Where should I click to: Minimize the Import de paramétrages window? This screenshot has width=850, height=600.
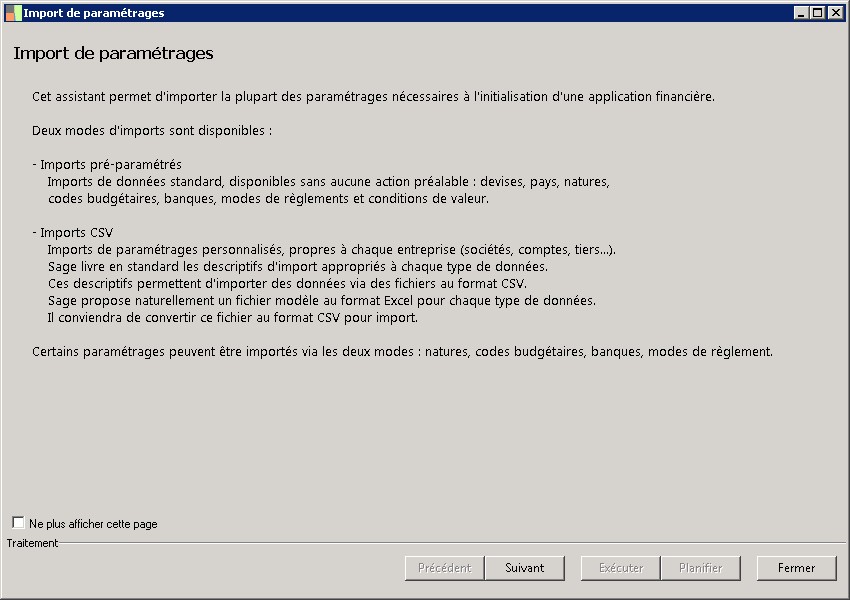pyautogui.click(x=801, y=13)
